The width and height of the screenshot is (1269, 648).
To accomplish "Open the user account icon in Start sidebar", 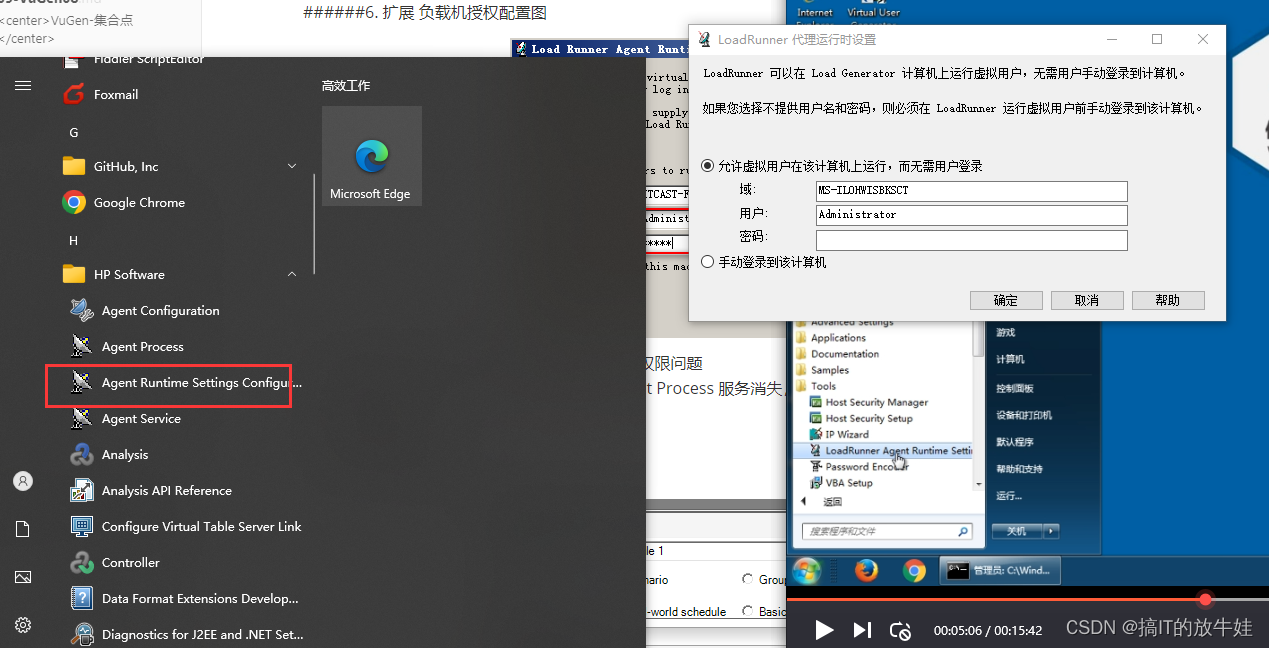I will tap(23, 481).
